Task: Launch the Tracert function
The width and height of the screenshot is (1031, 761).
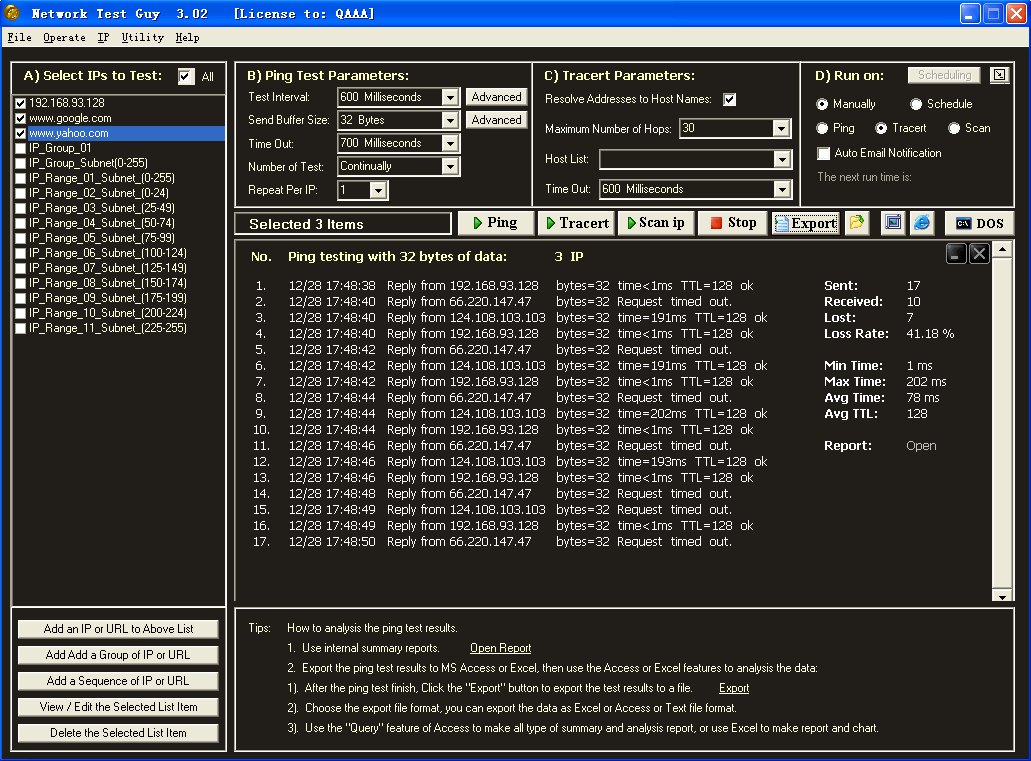Action: 576,223
